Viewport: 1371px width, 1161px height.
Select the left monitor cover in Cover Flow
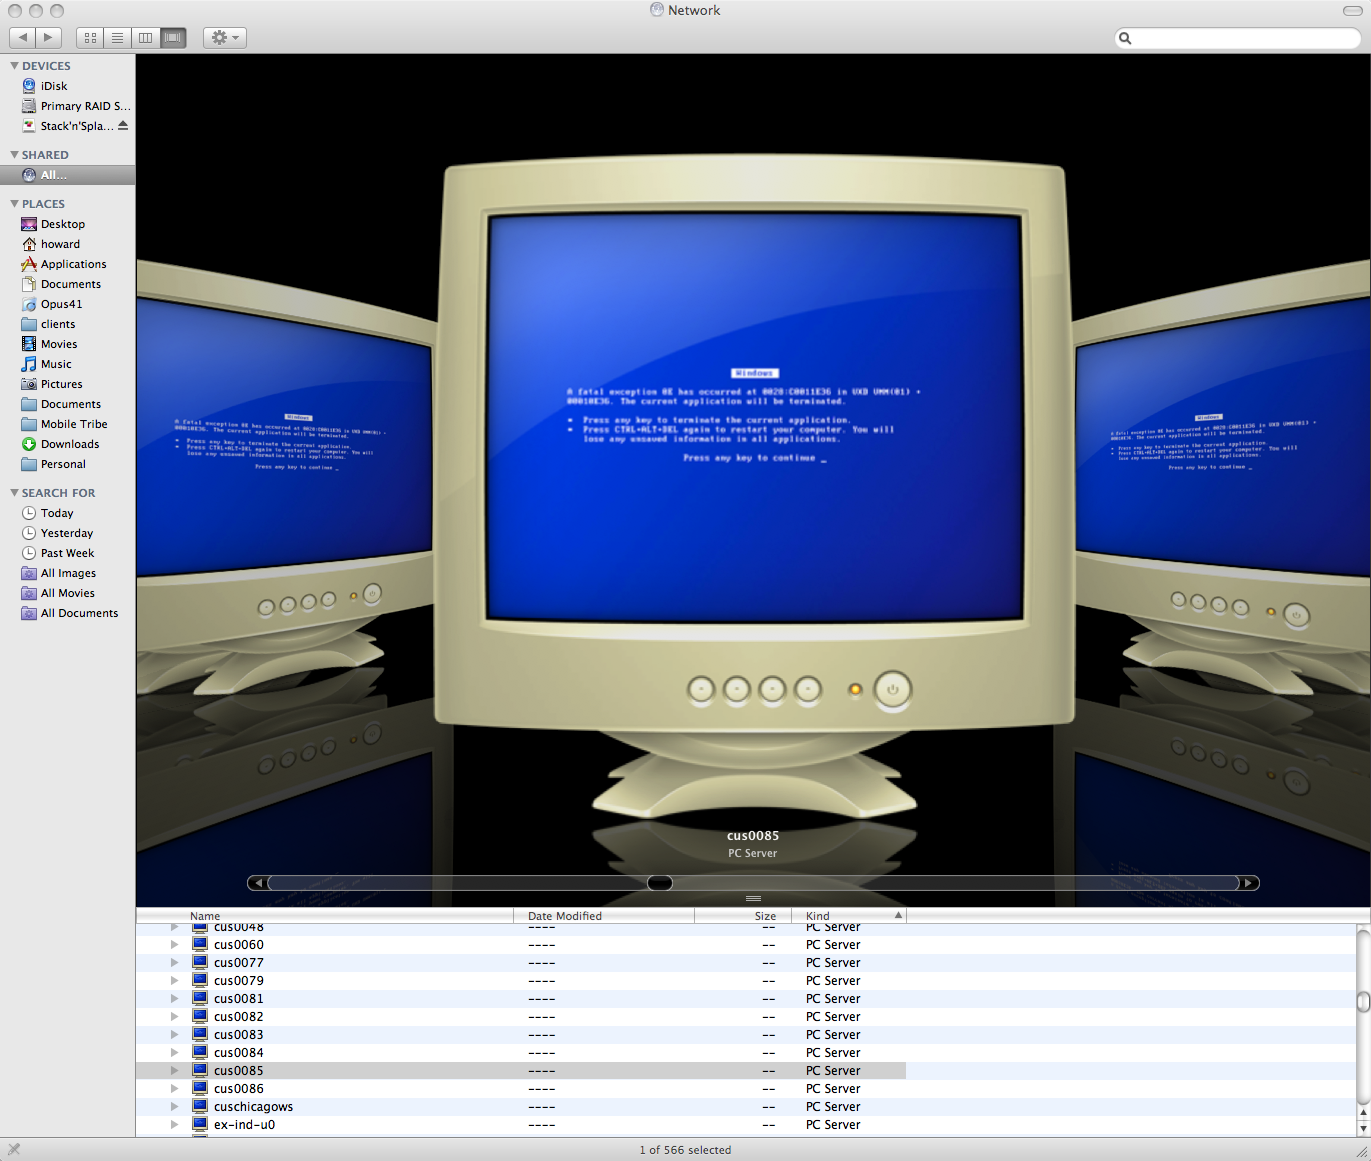tap(285, 480)
